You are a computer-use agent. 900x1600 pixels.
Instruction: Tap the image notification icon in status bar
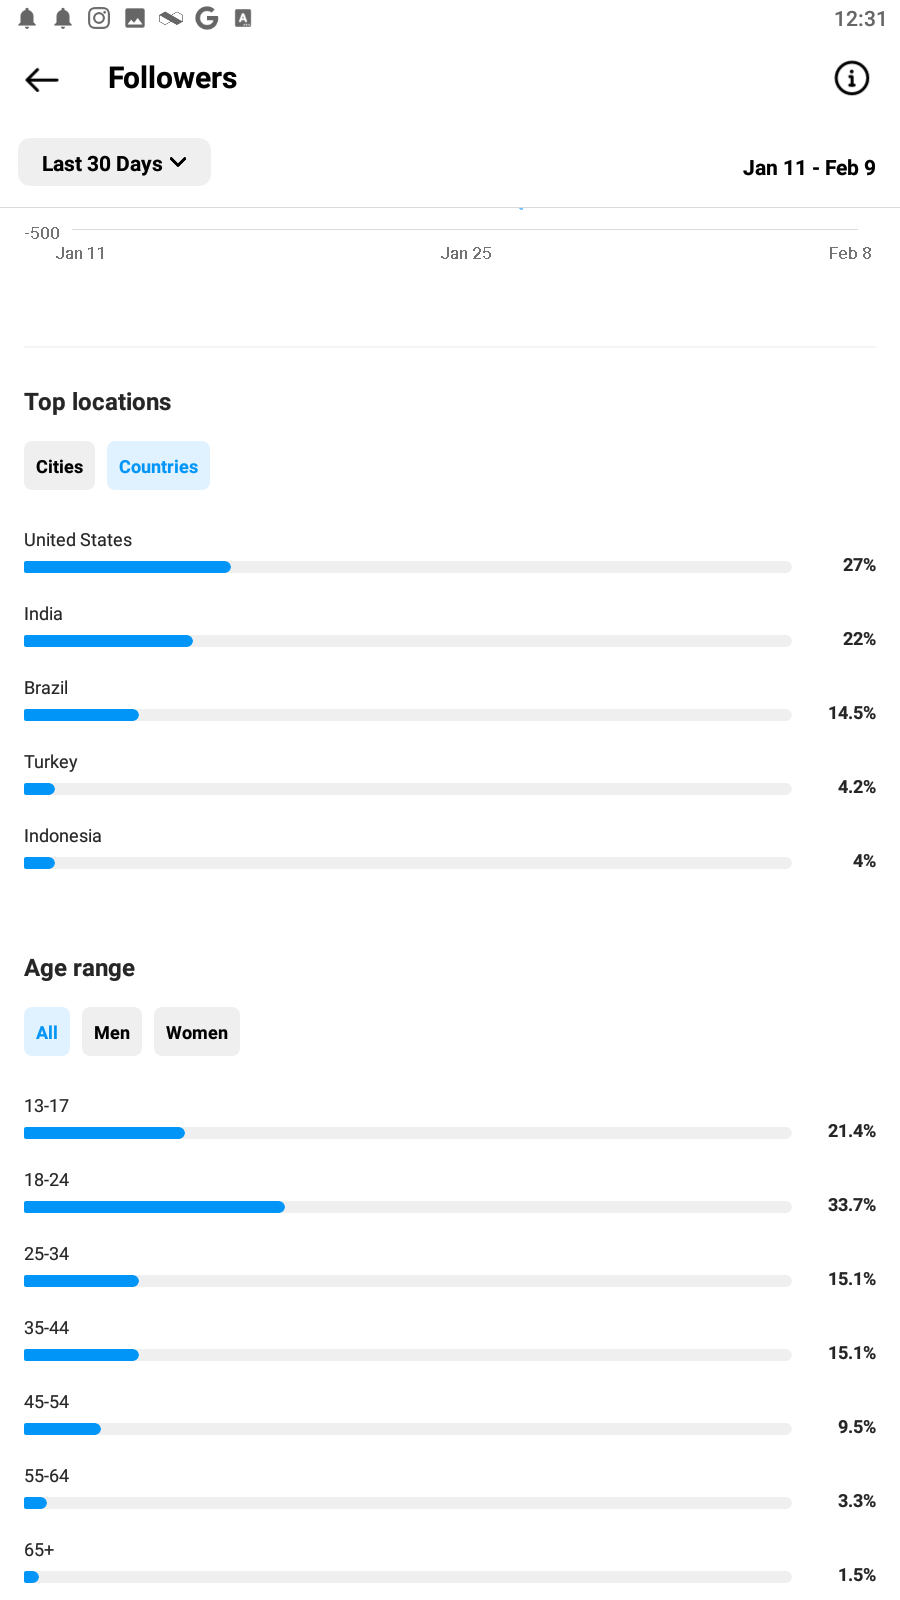pos(135,18)
